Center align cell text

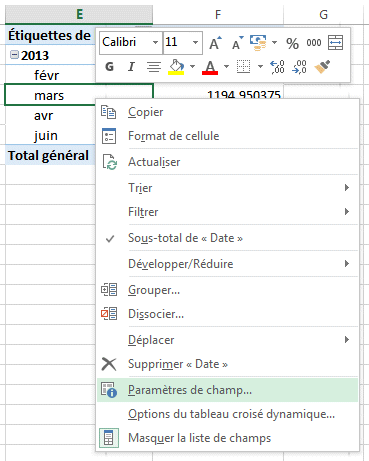[x=154, y=67]
